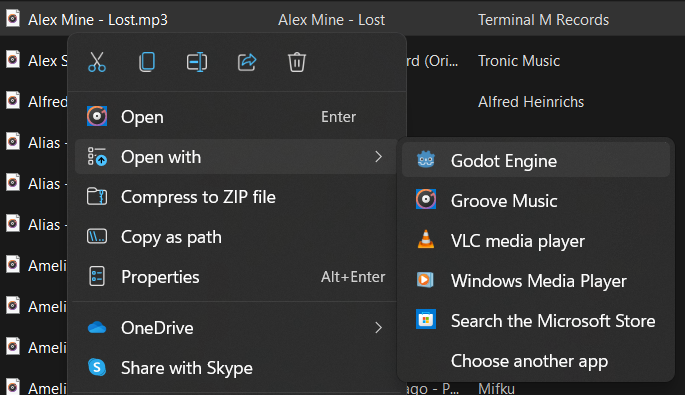This screenshot has width=685, height=395.
Task: Click the Alfred Heinrichs artist cell
Action: pyautogui.click(x=531, y=102)
